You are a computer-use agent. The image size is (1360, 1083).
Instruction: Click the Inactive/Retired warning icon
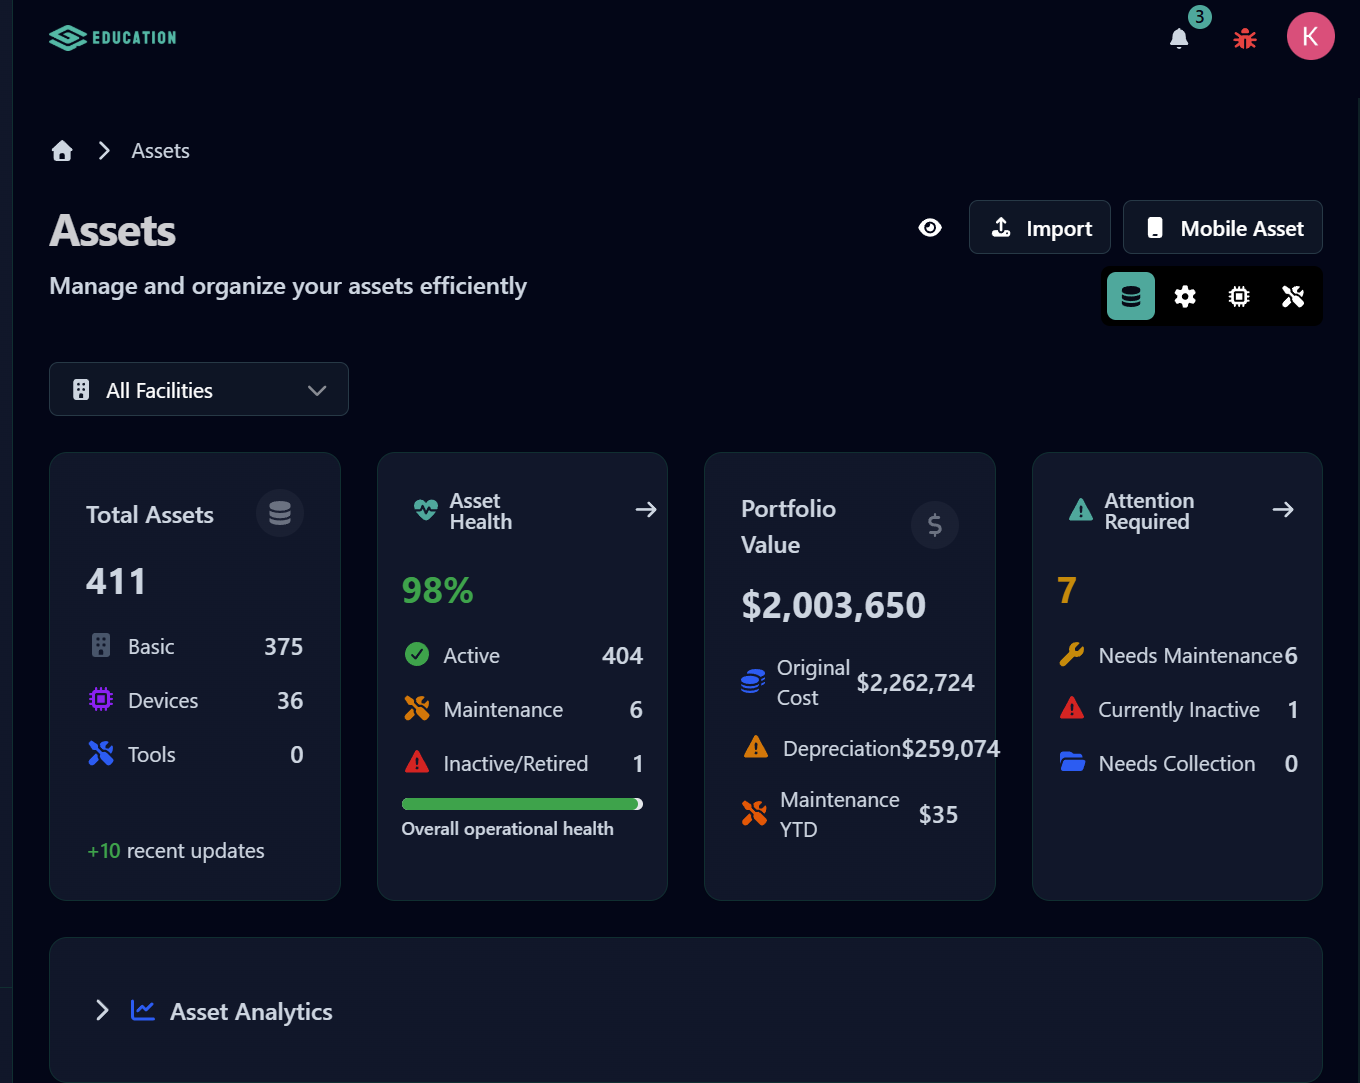[x=417, y=763]
